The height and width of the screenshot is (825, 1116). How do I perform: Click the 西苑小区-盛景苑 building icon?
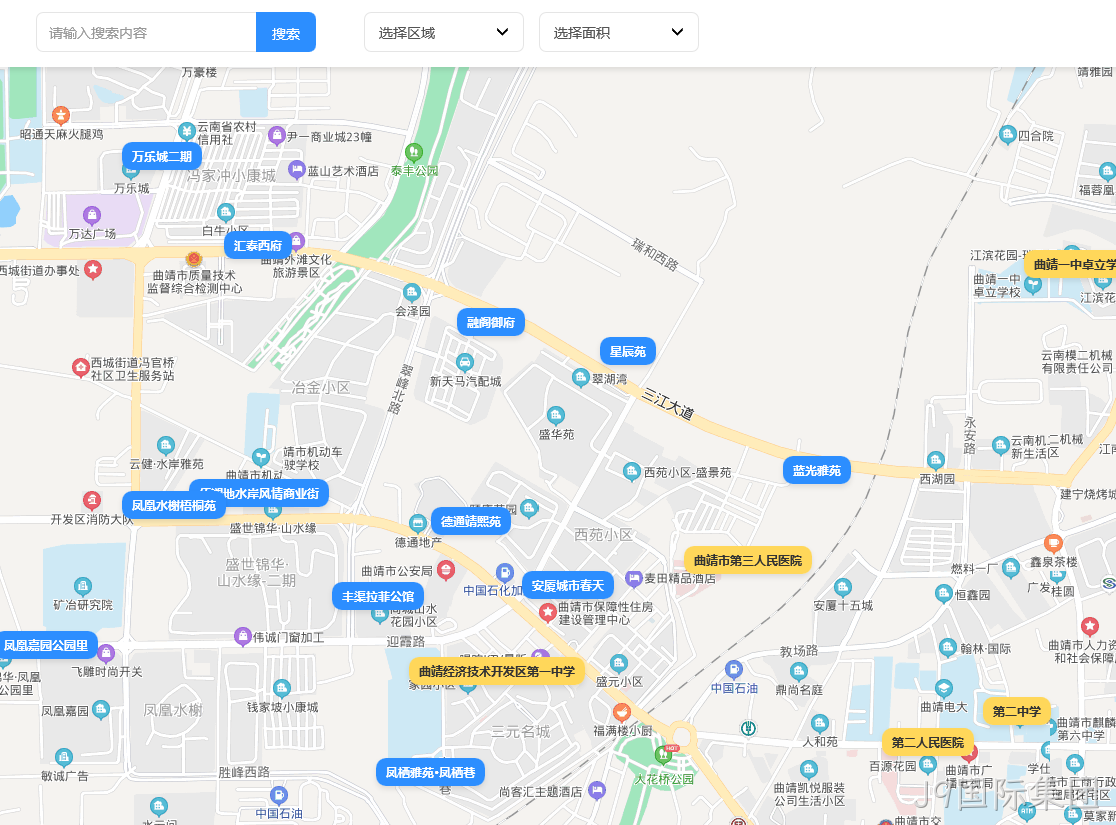[631, 471]
